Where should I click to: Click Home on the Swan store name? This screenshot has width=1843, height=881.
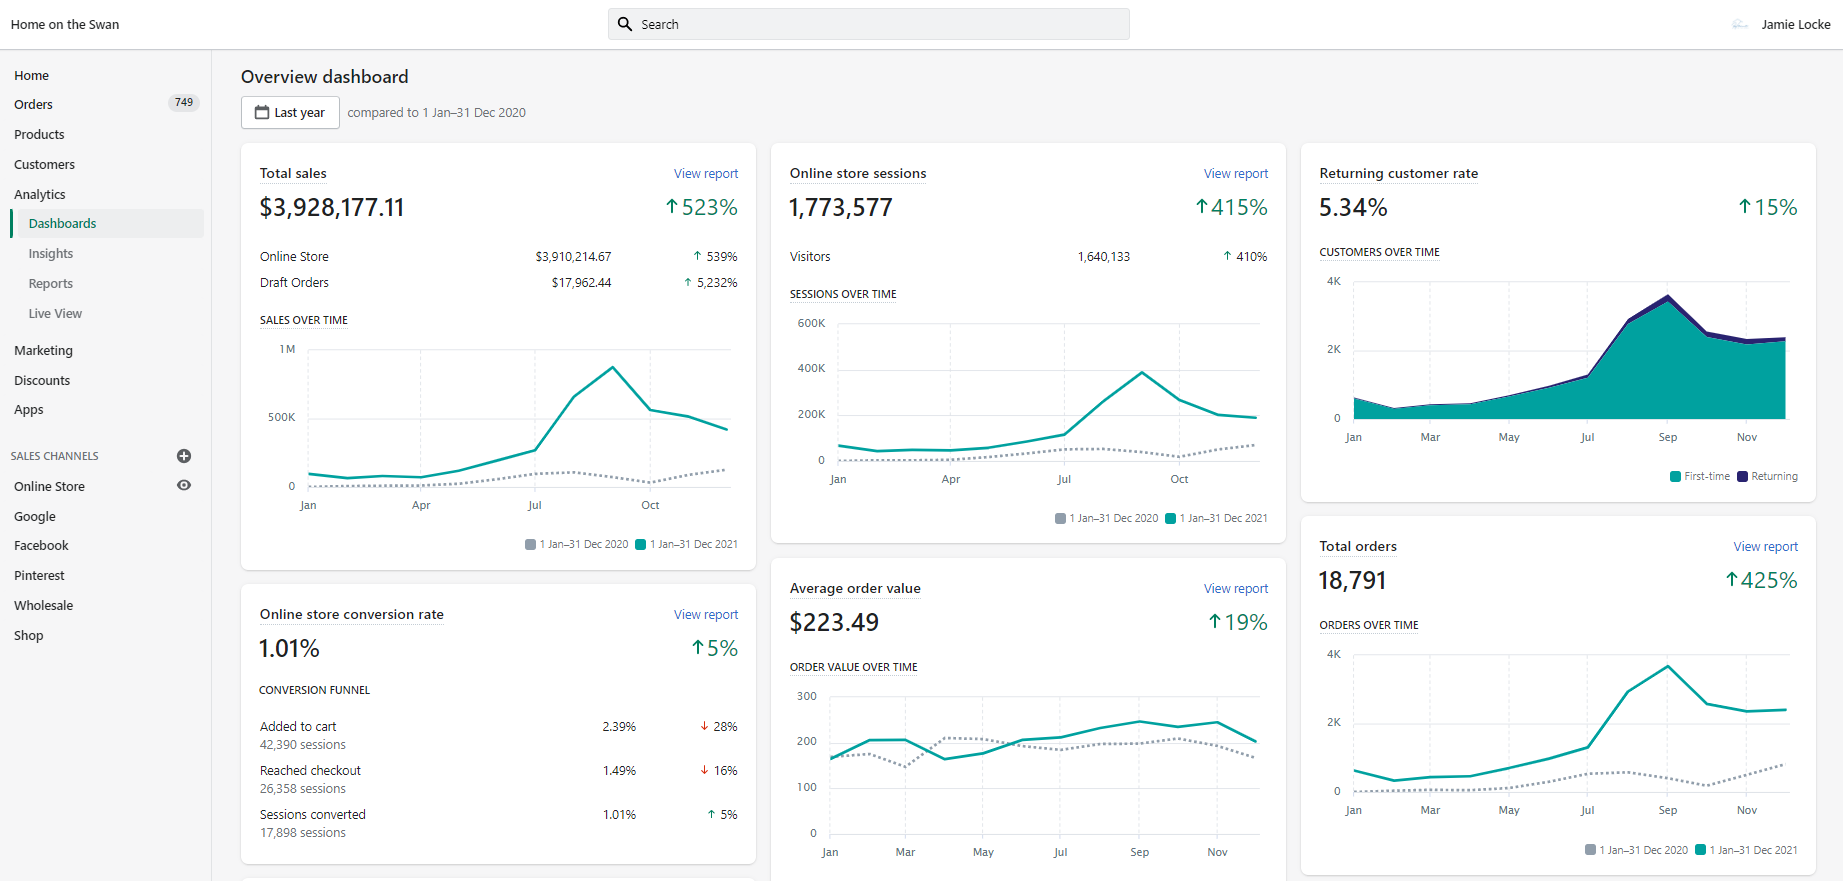point(65,24)
